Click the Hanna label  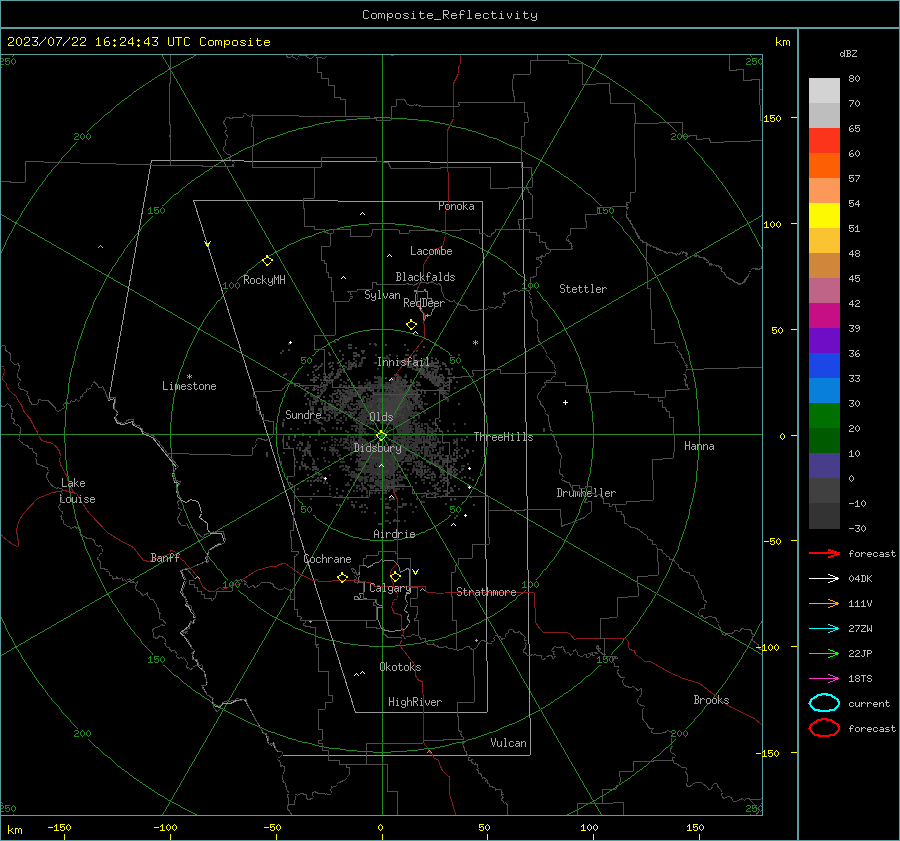tap(699, 446)
